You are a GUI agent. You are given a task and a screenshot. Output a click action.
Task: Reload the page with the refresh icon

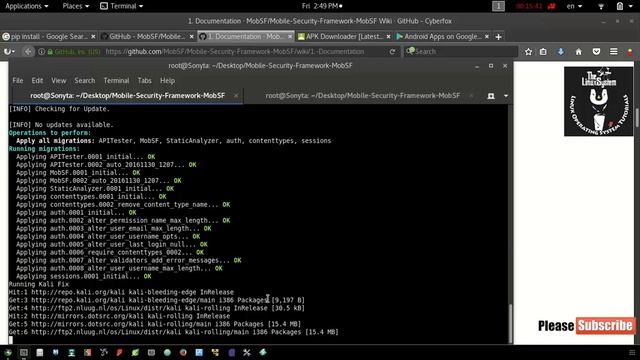click(x=392, y=51)
